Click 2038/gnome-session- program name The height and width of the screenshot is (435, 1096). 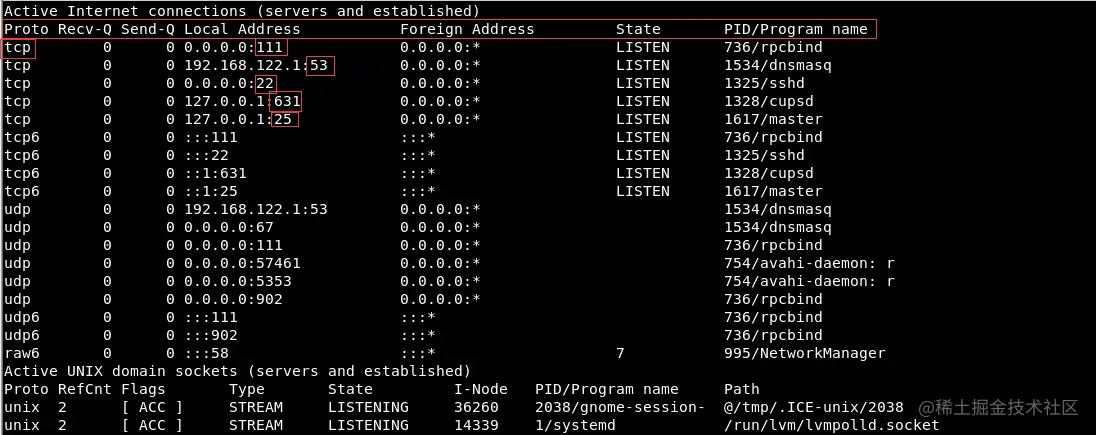click(x=620, y=407)
